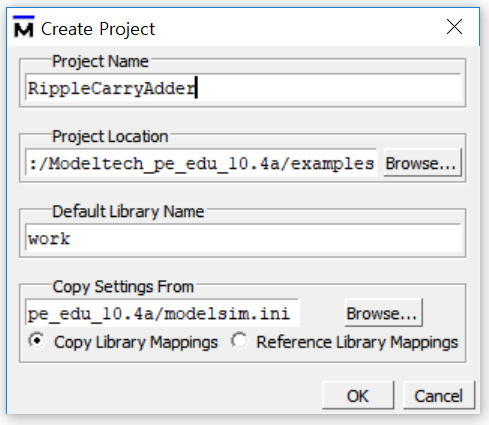Close the Create Project dialog with X
489x425 pixels.
[x=454, y=27]
